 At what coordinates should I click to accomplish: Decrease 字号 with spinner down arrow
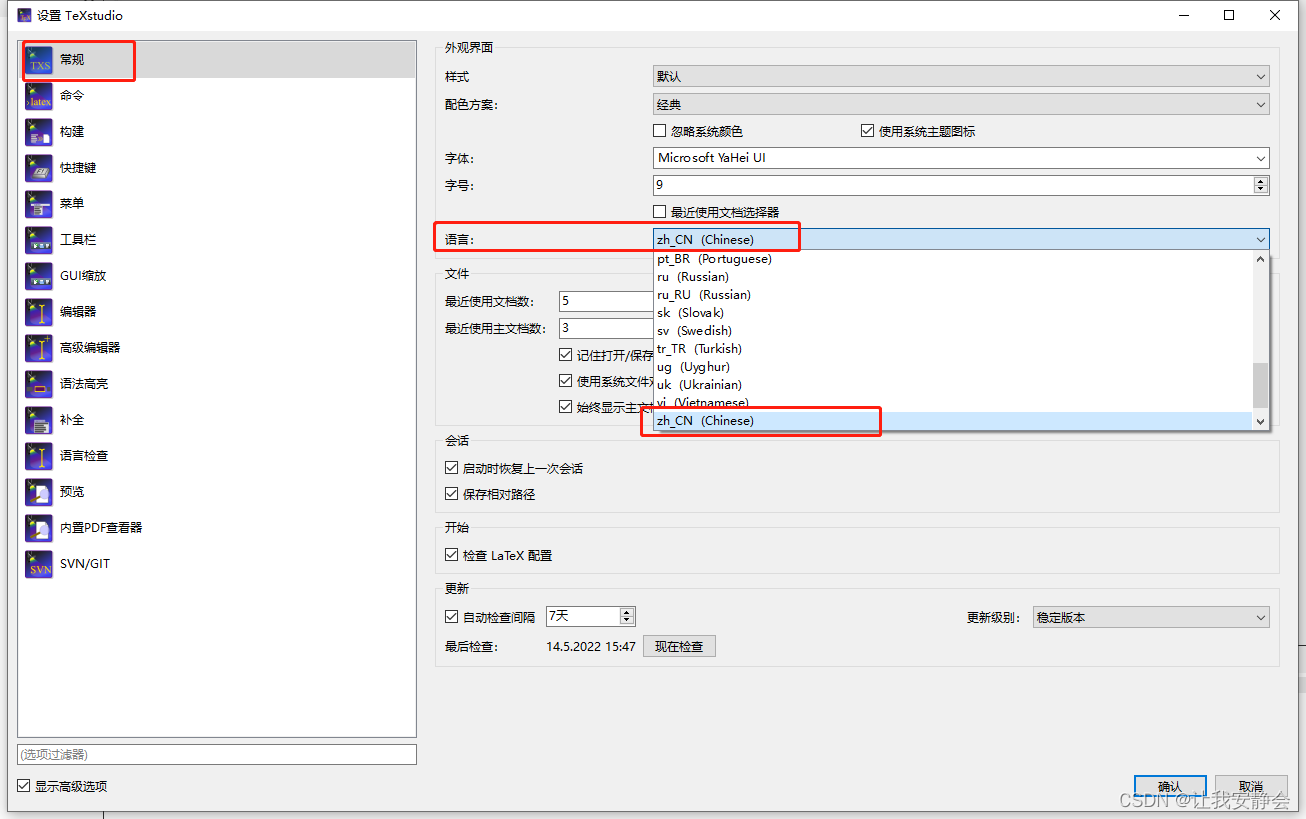pyautogui.click(x=1261, y=189)
